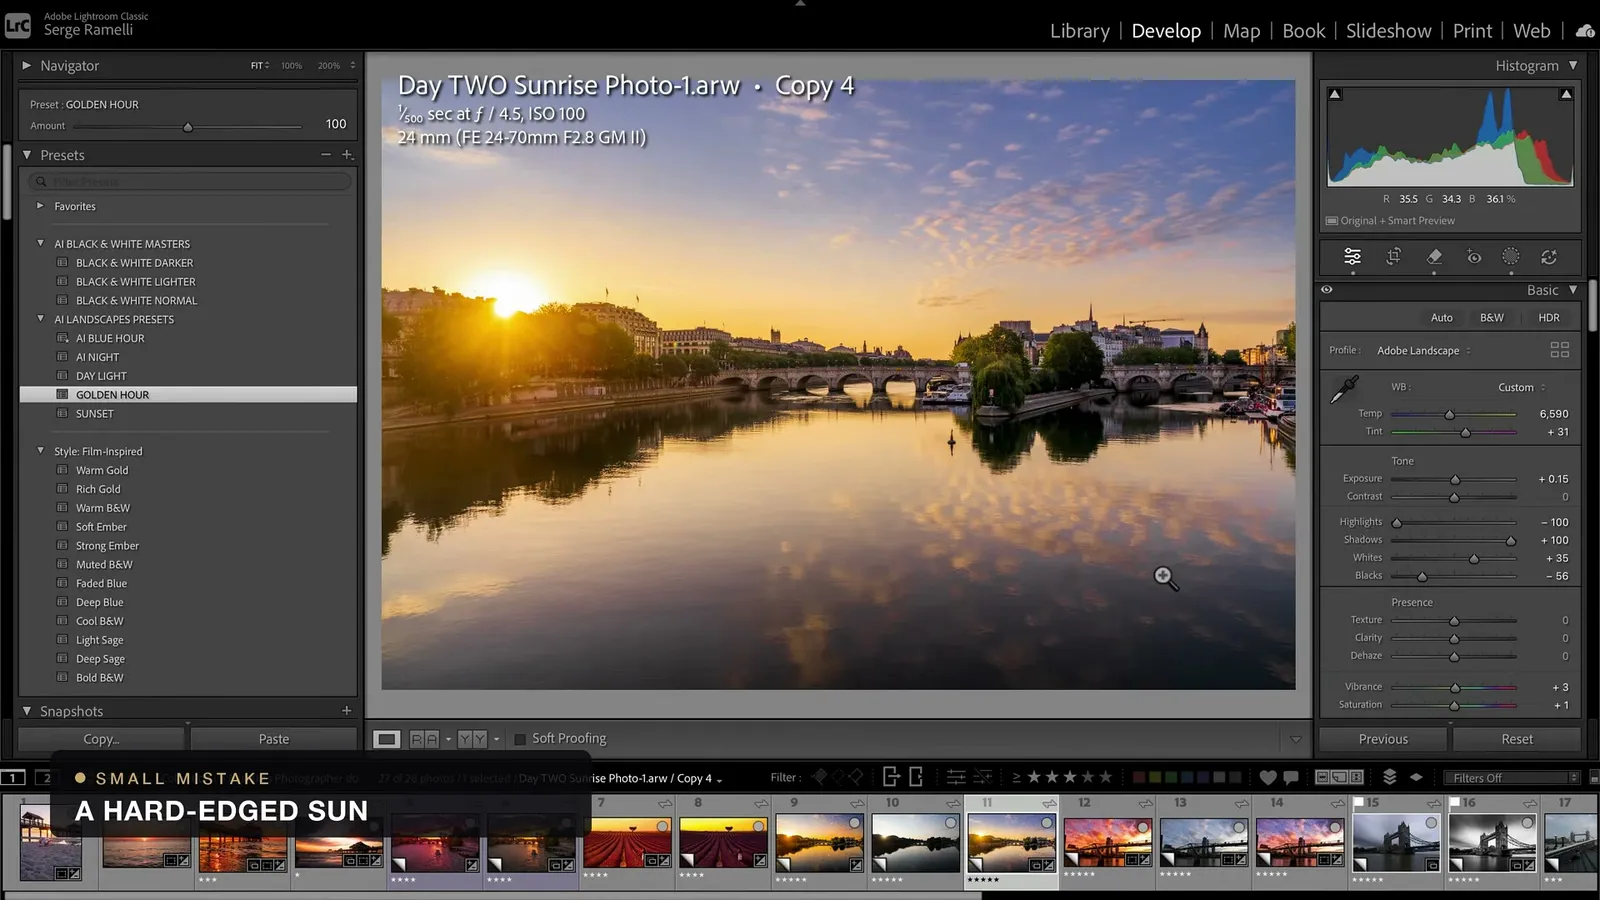Click the Copy... settings button
This screenshot has height=900, width=1600.
(x=101, y=739)
